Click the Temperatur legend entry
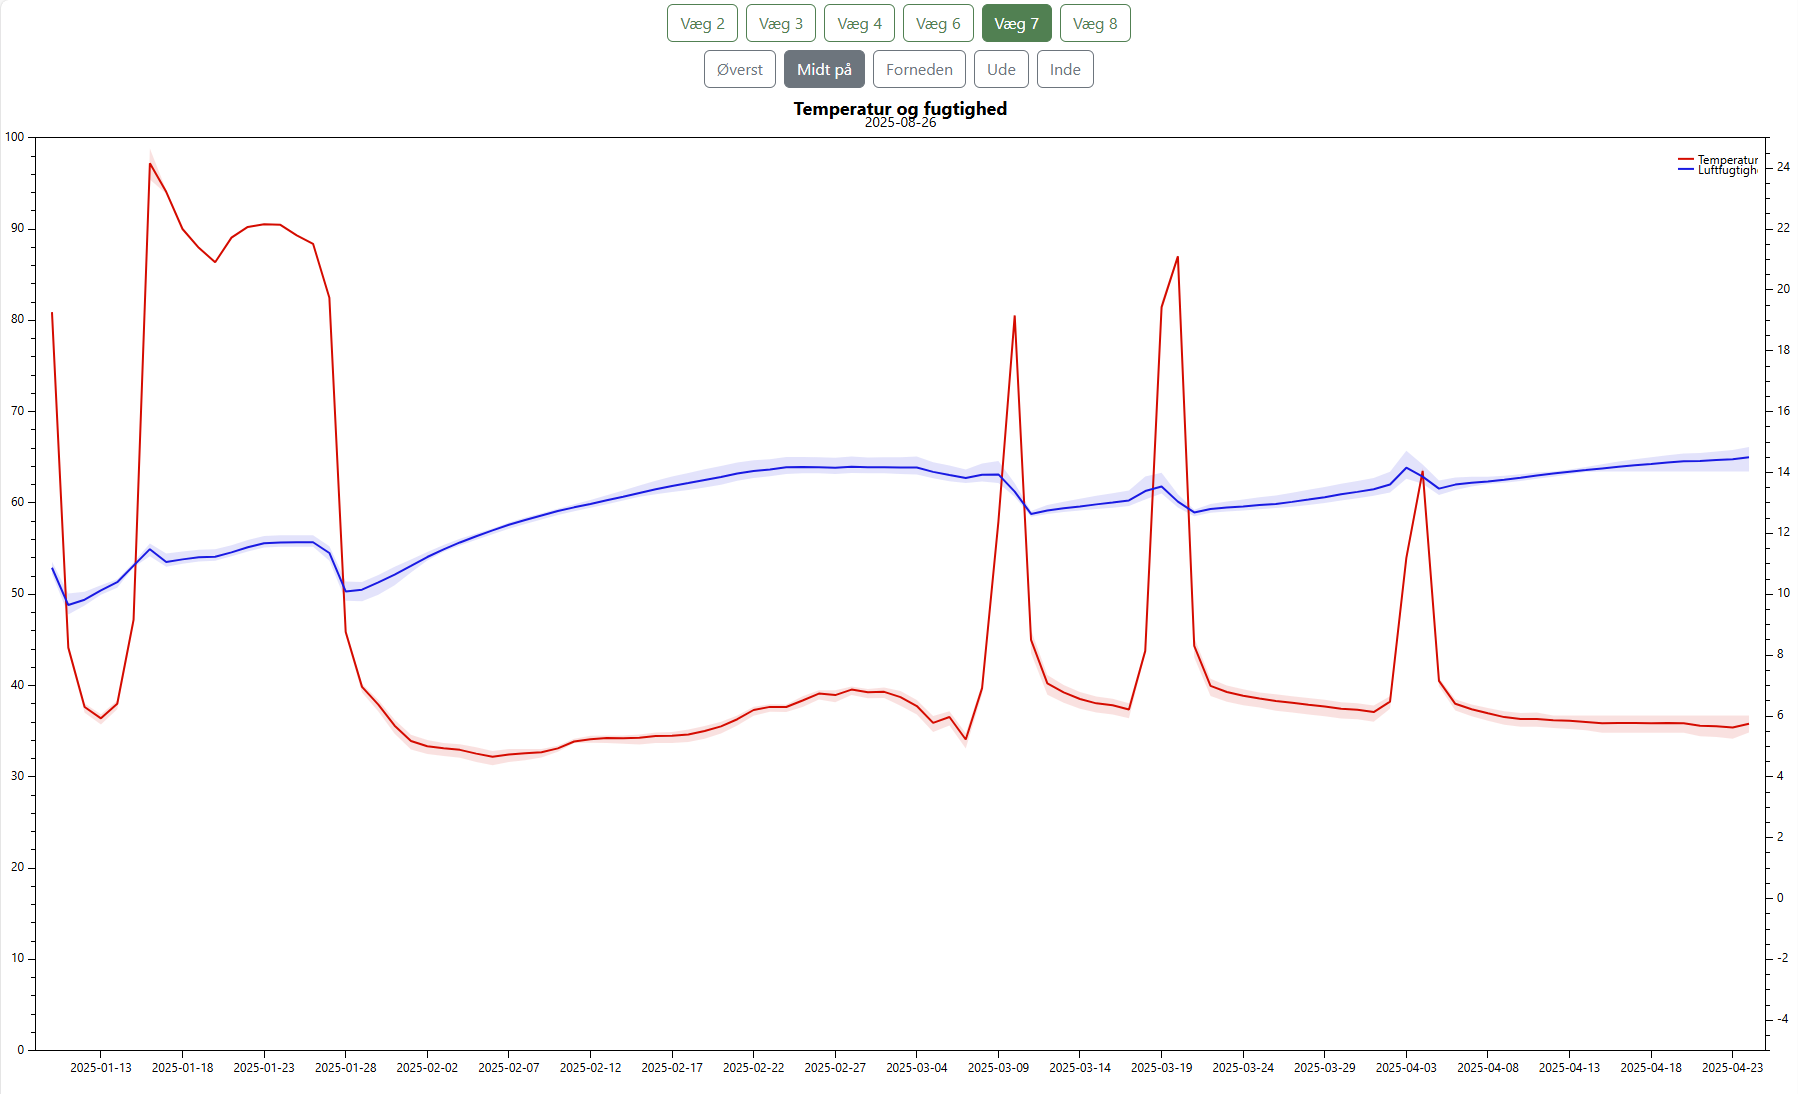Image resolution: width=1798 pixels, height=1094 pixels. tap(1718, 160)
